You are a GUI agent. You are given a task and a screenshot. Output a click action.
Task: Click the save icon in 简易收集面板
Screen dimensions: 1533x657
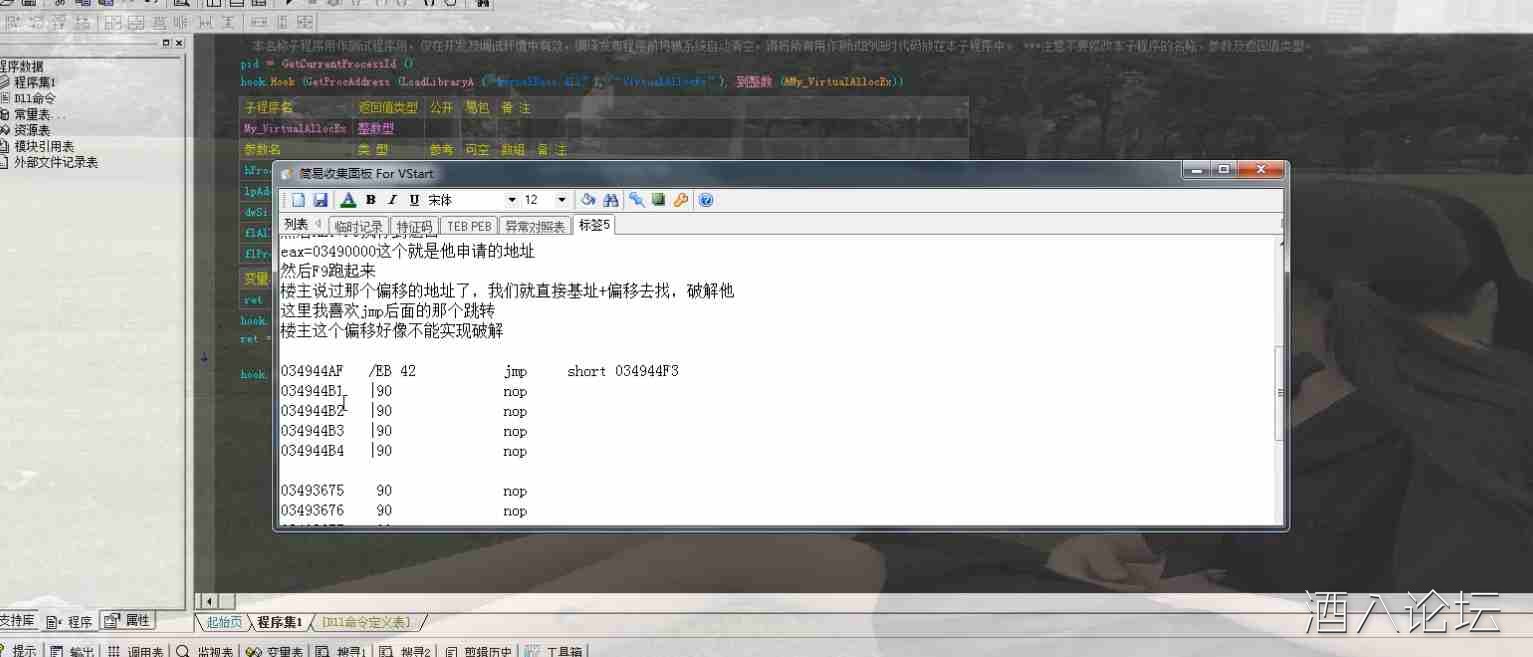click(x=321, y=200)
